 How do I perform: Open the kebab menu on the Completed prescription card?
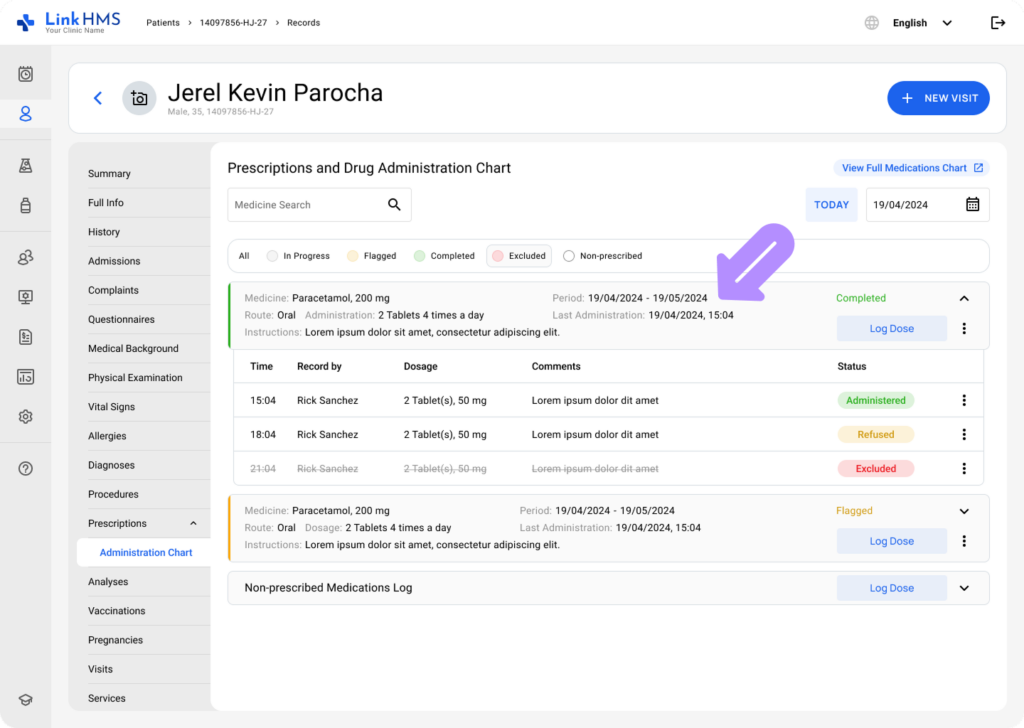tap(964, 328)
